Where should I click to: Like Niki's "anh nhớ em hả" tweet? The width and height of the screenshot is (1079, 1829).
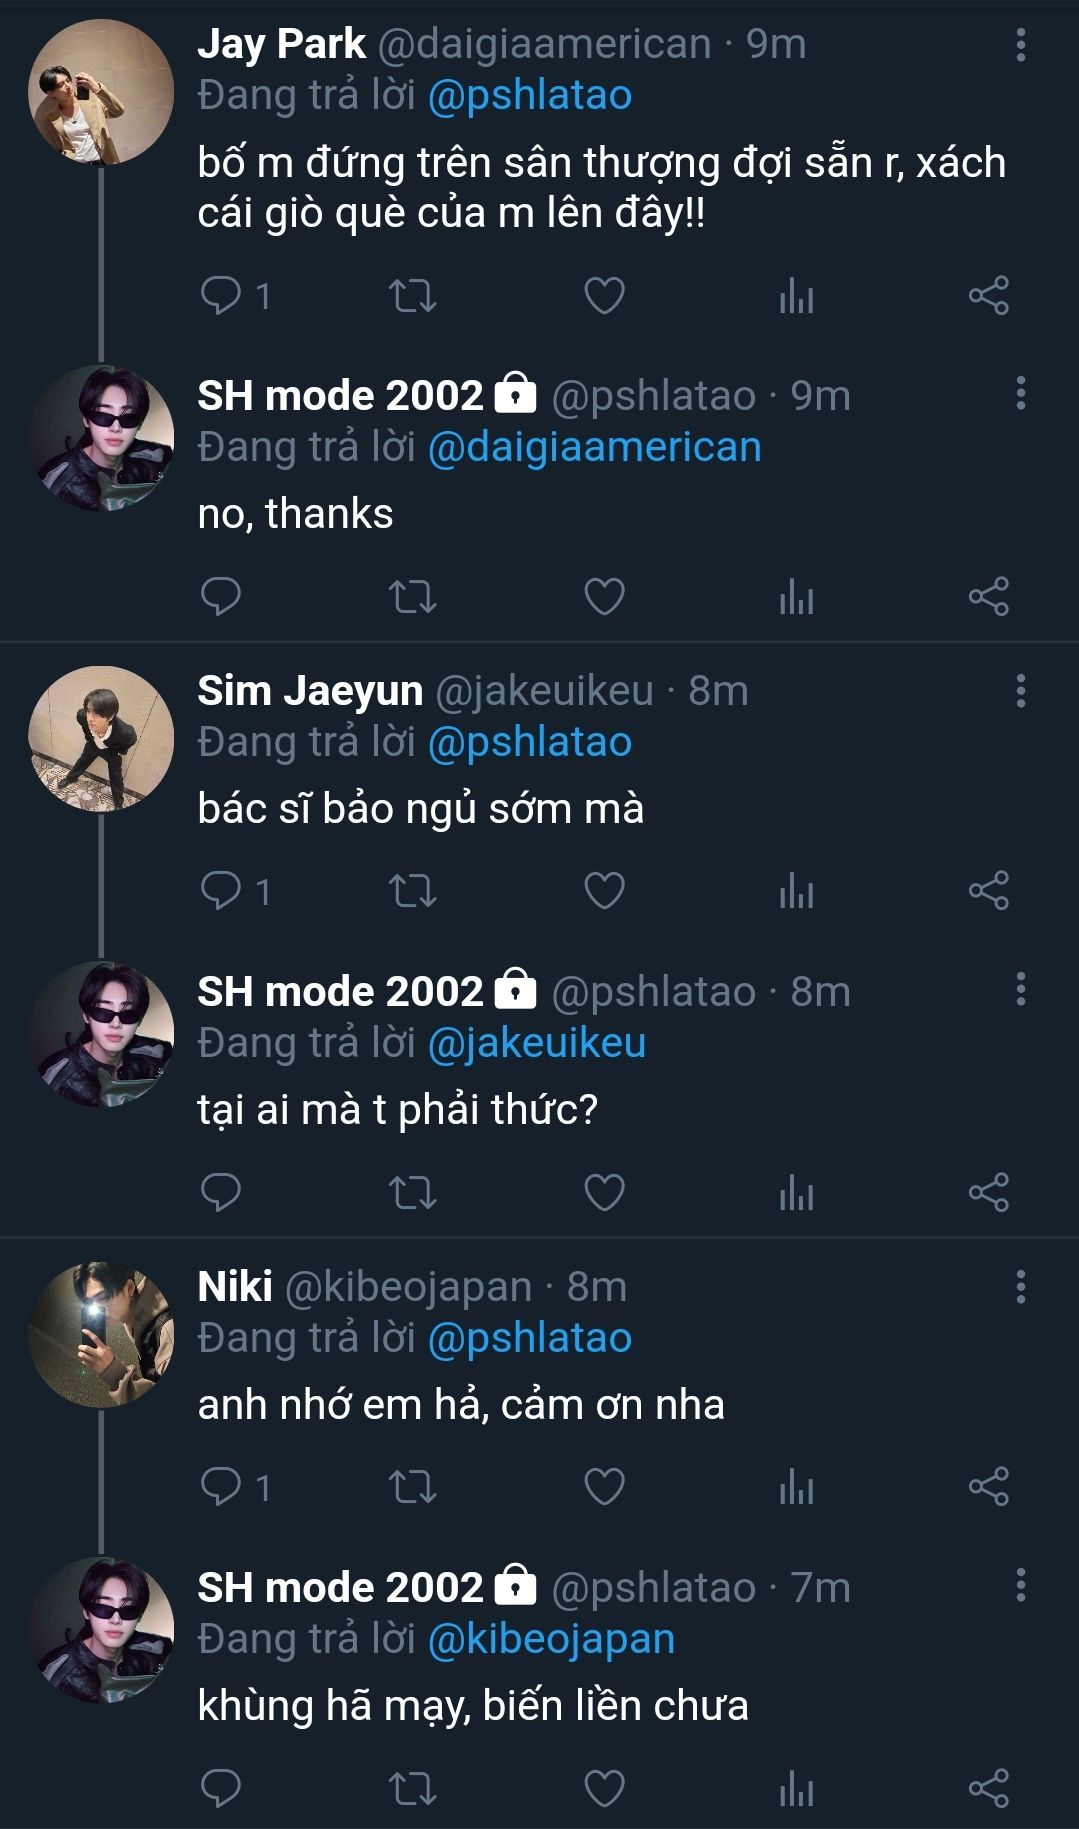pos(604,1487)
